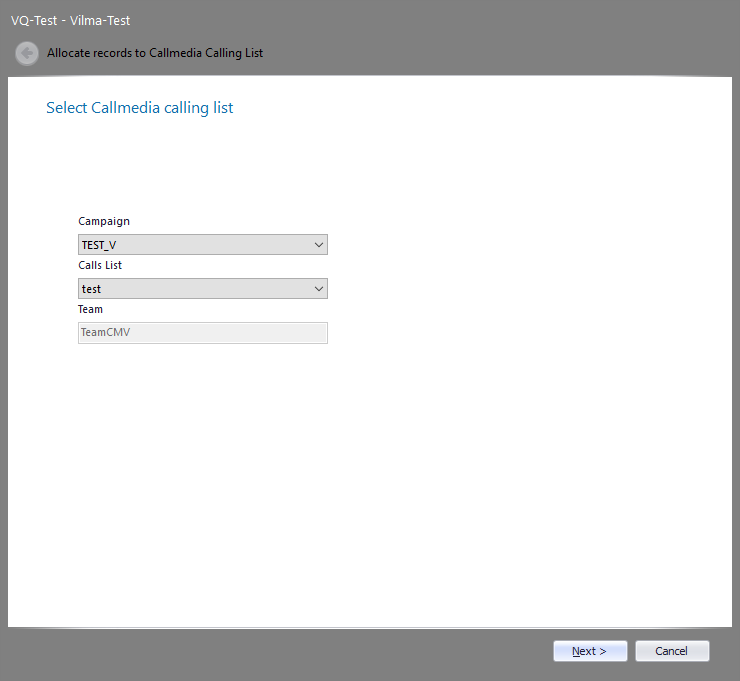The image size is (740, 681).
Task: Proceed with the Next > button
Action: coord(590,651)
